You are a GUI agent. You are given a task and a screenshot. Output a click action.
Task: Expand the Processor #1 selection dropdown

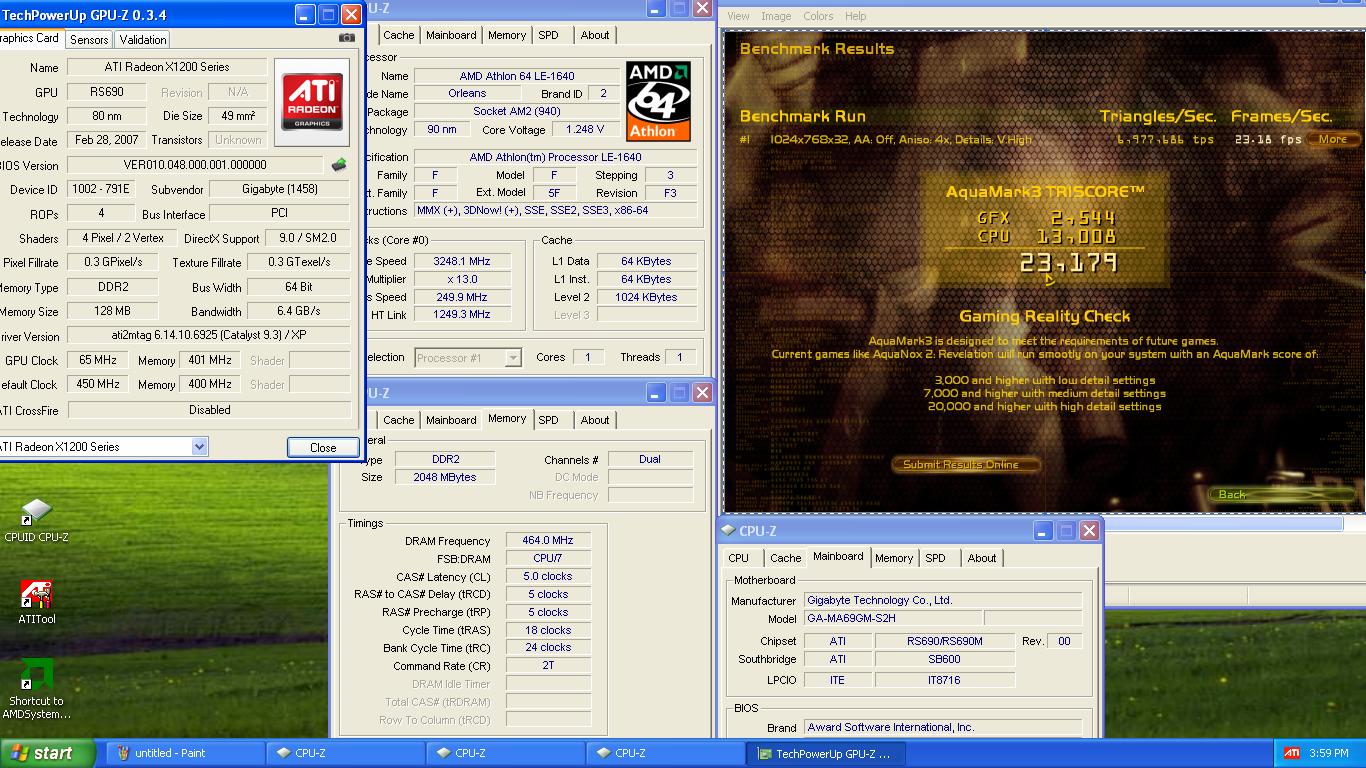click(513, 357)
